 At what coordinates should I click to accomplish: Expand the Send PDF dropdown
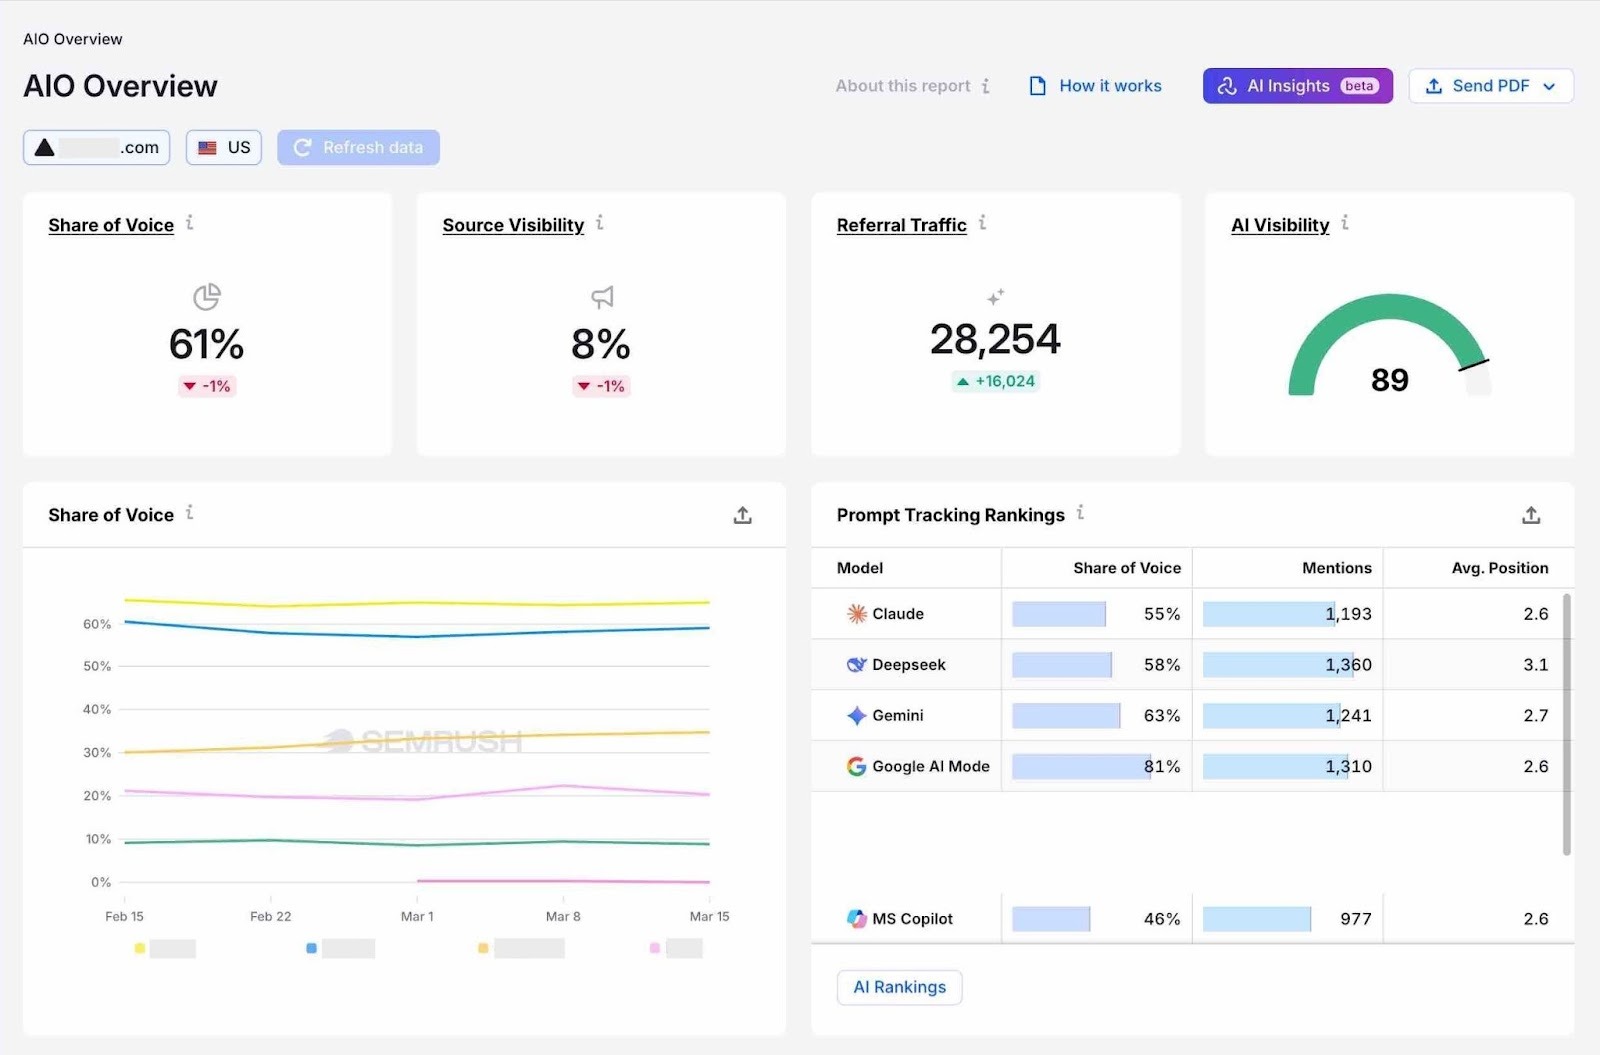[x=1549, y=86]
